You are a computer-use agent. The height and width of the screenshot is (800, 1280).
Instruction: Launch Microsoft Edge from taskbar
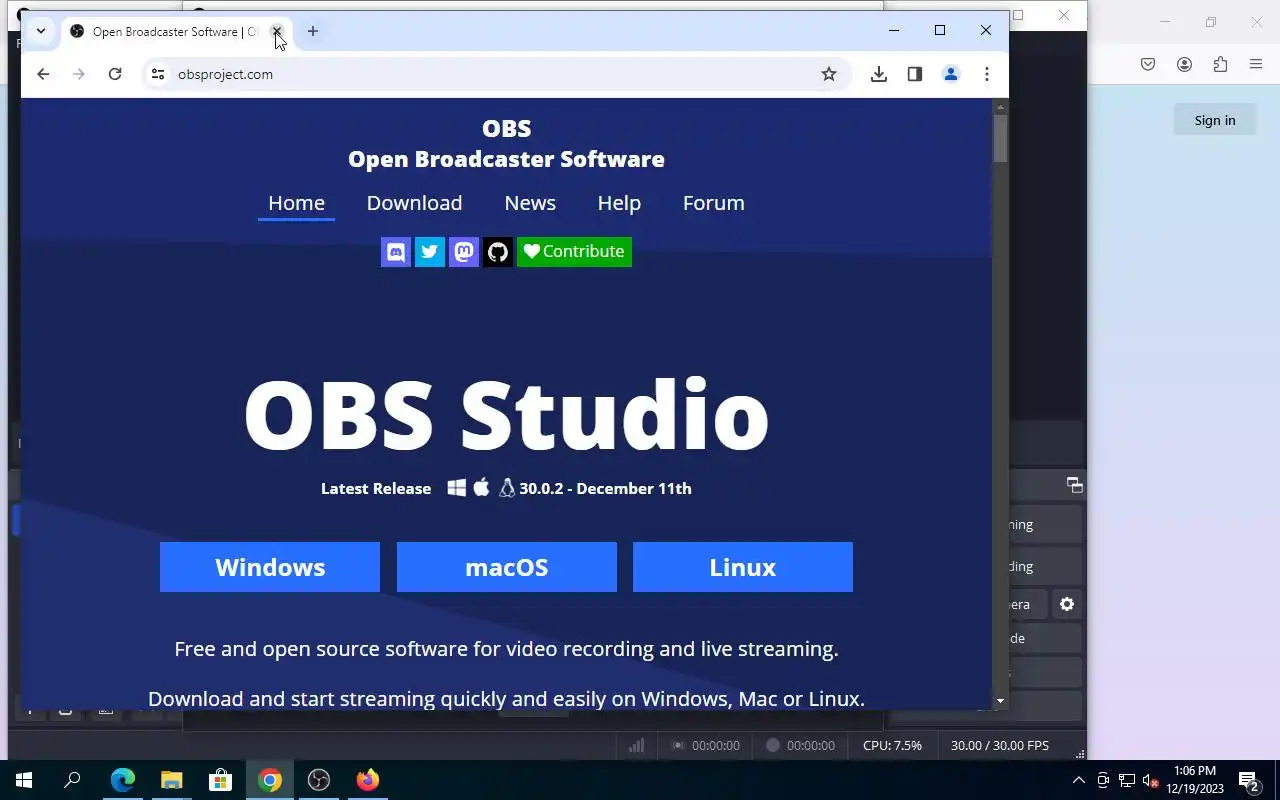click(123, 780)
